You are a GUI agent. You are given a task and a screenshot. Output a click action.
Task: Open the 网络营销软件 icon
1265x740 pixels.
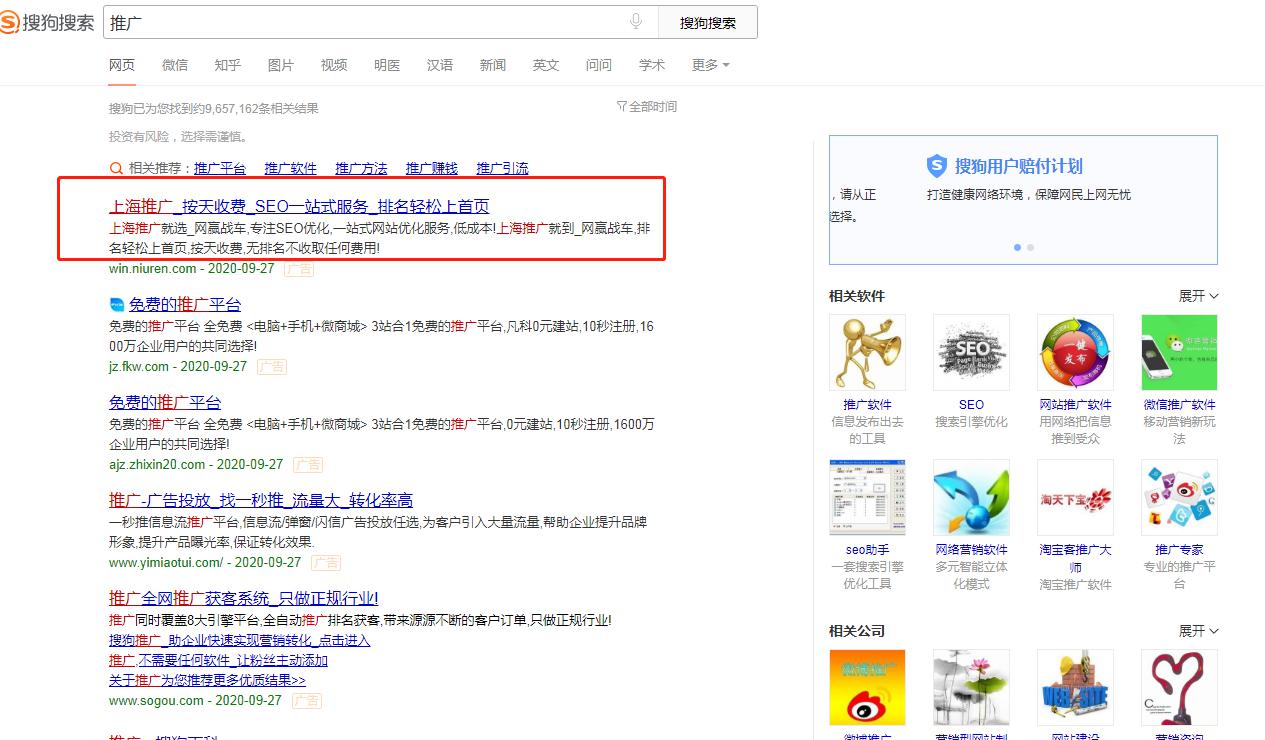pos(971,497)
